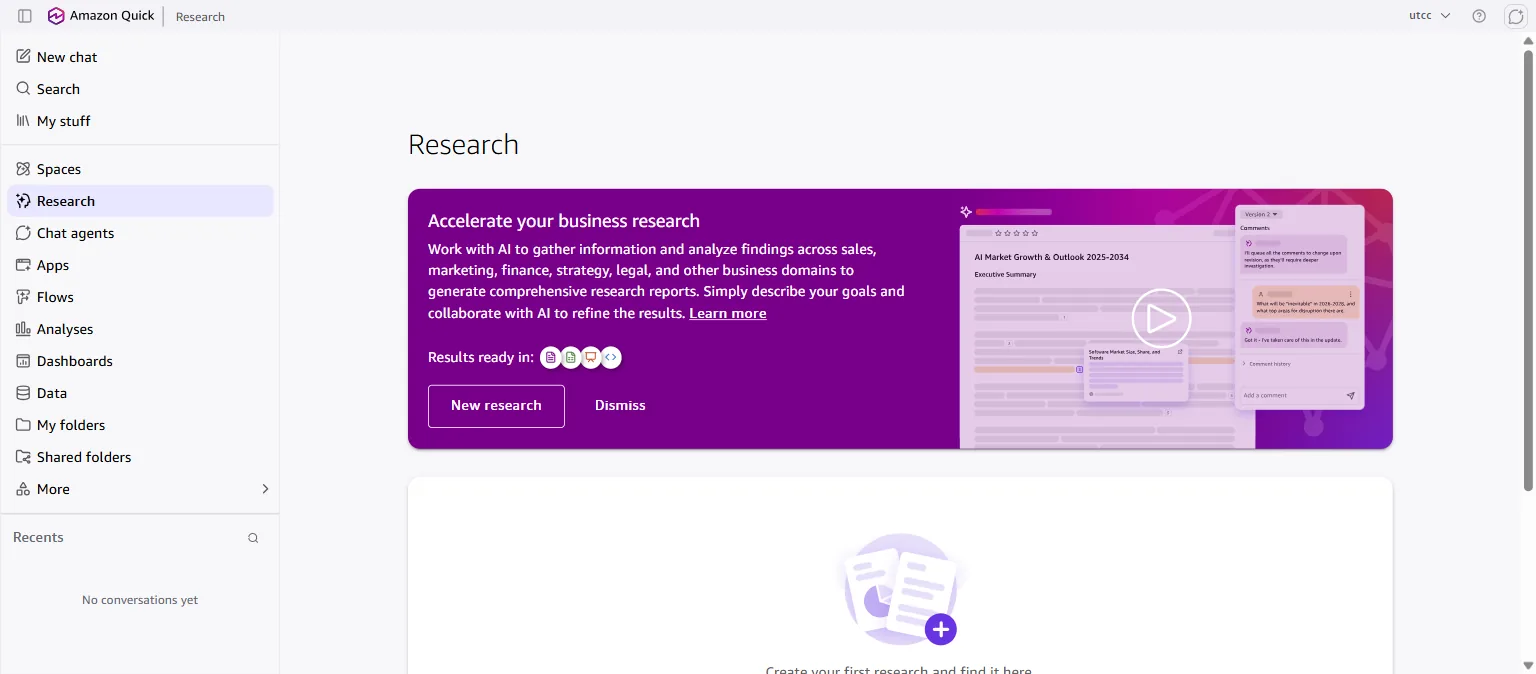Expand the More menu chevron
The image size is (1536, 674).
point(265,489)
